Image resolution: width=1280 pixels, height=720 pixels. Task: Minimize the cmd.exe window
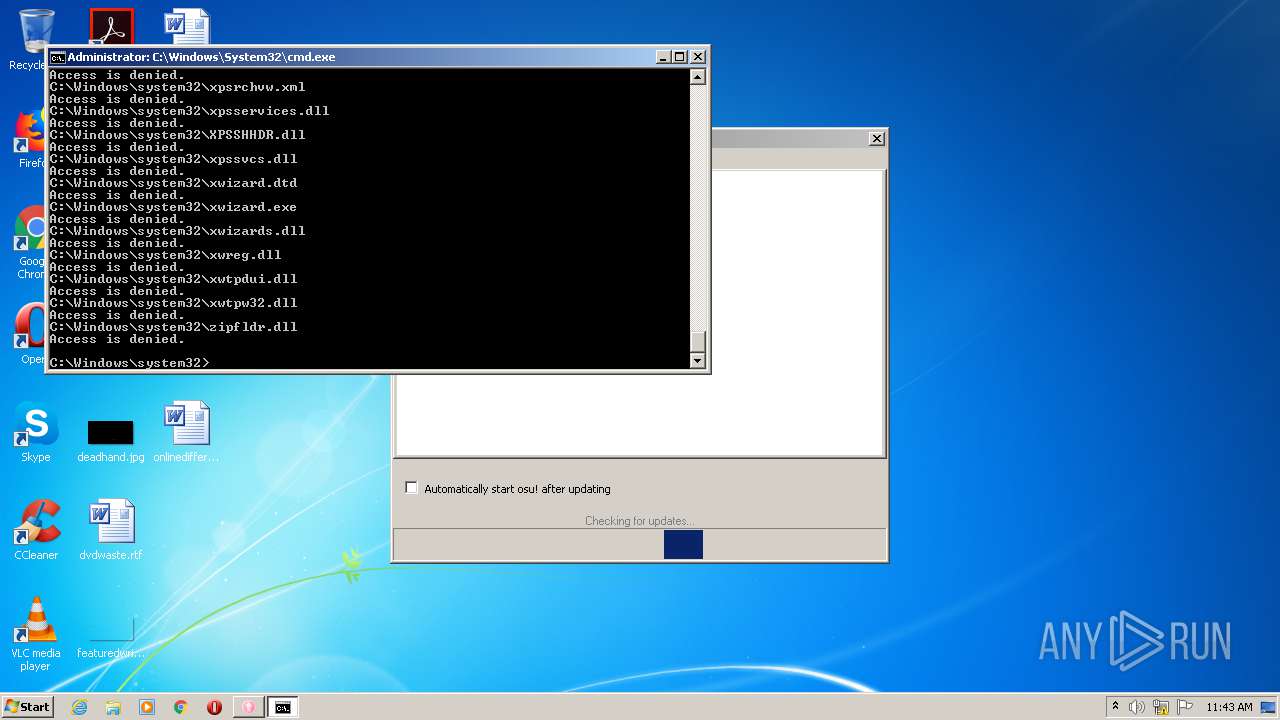point(663,57)
